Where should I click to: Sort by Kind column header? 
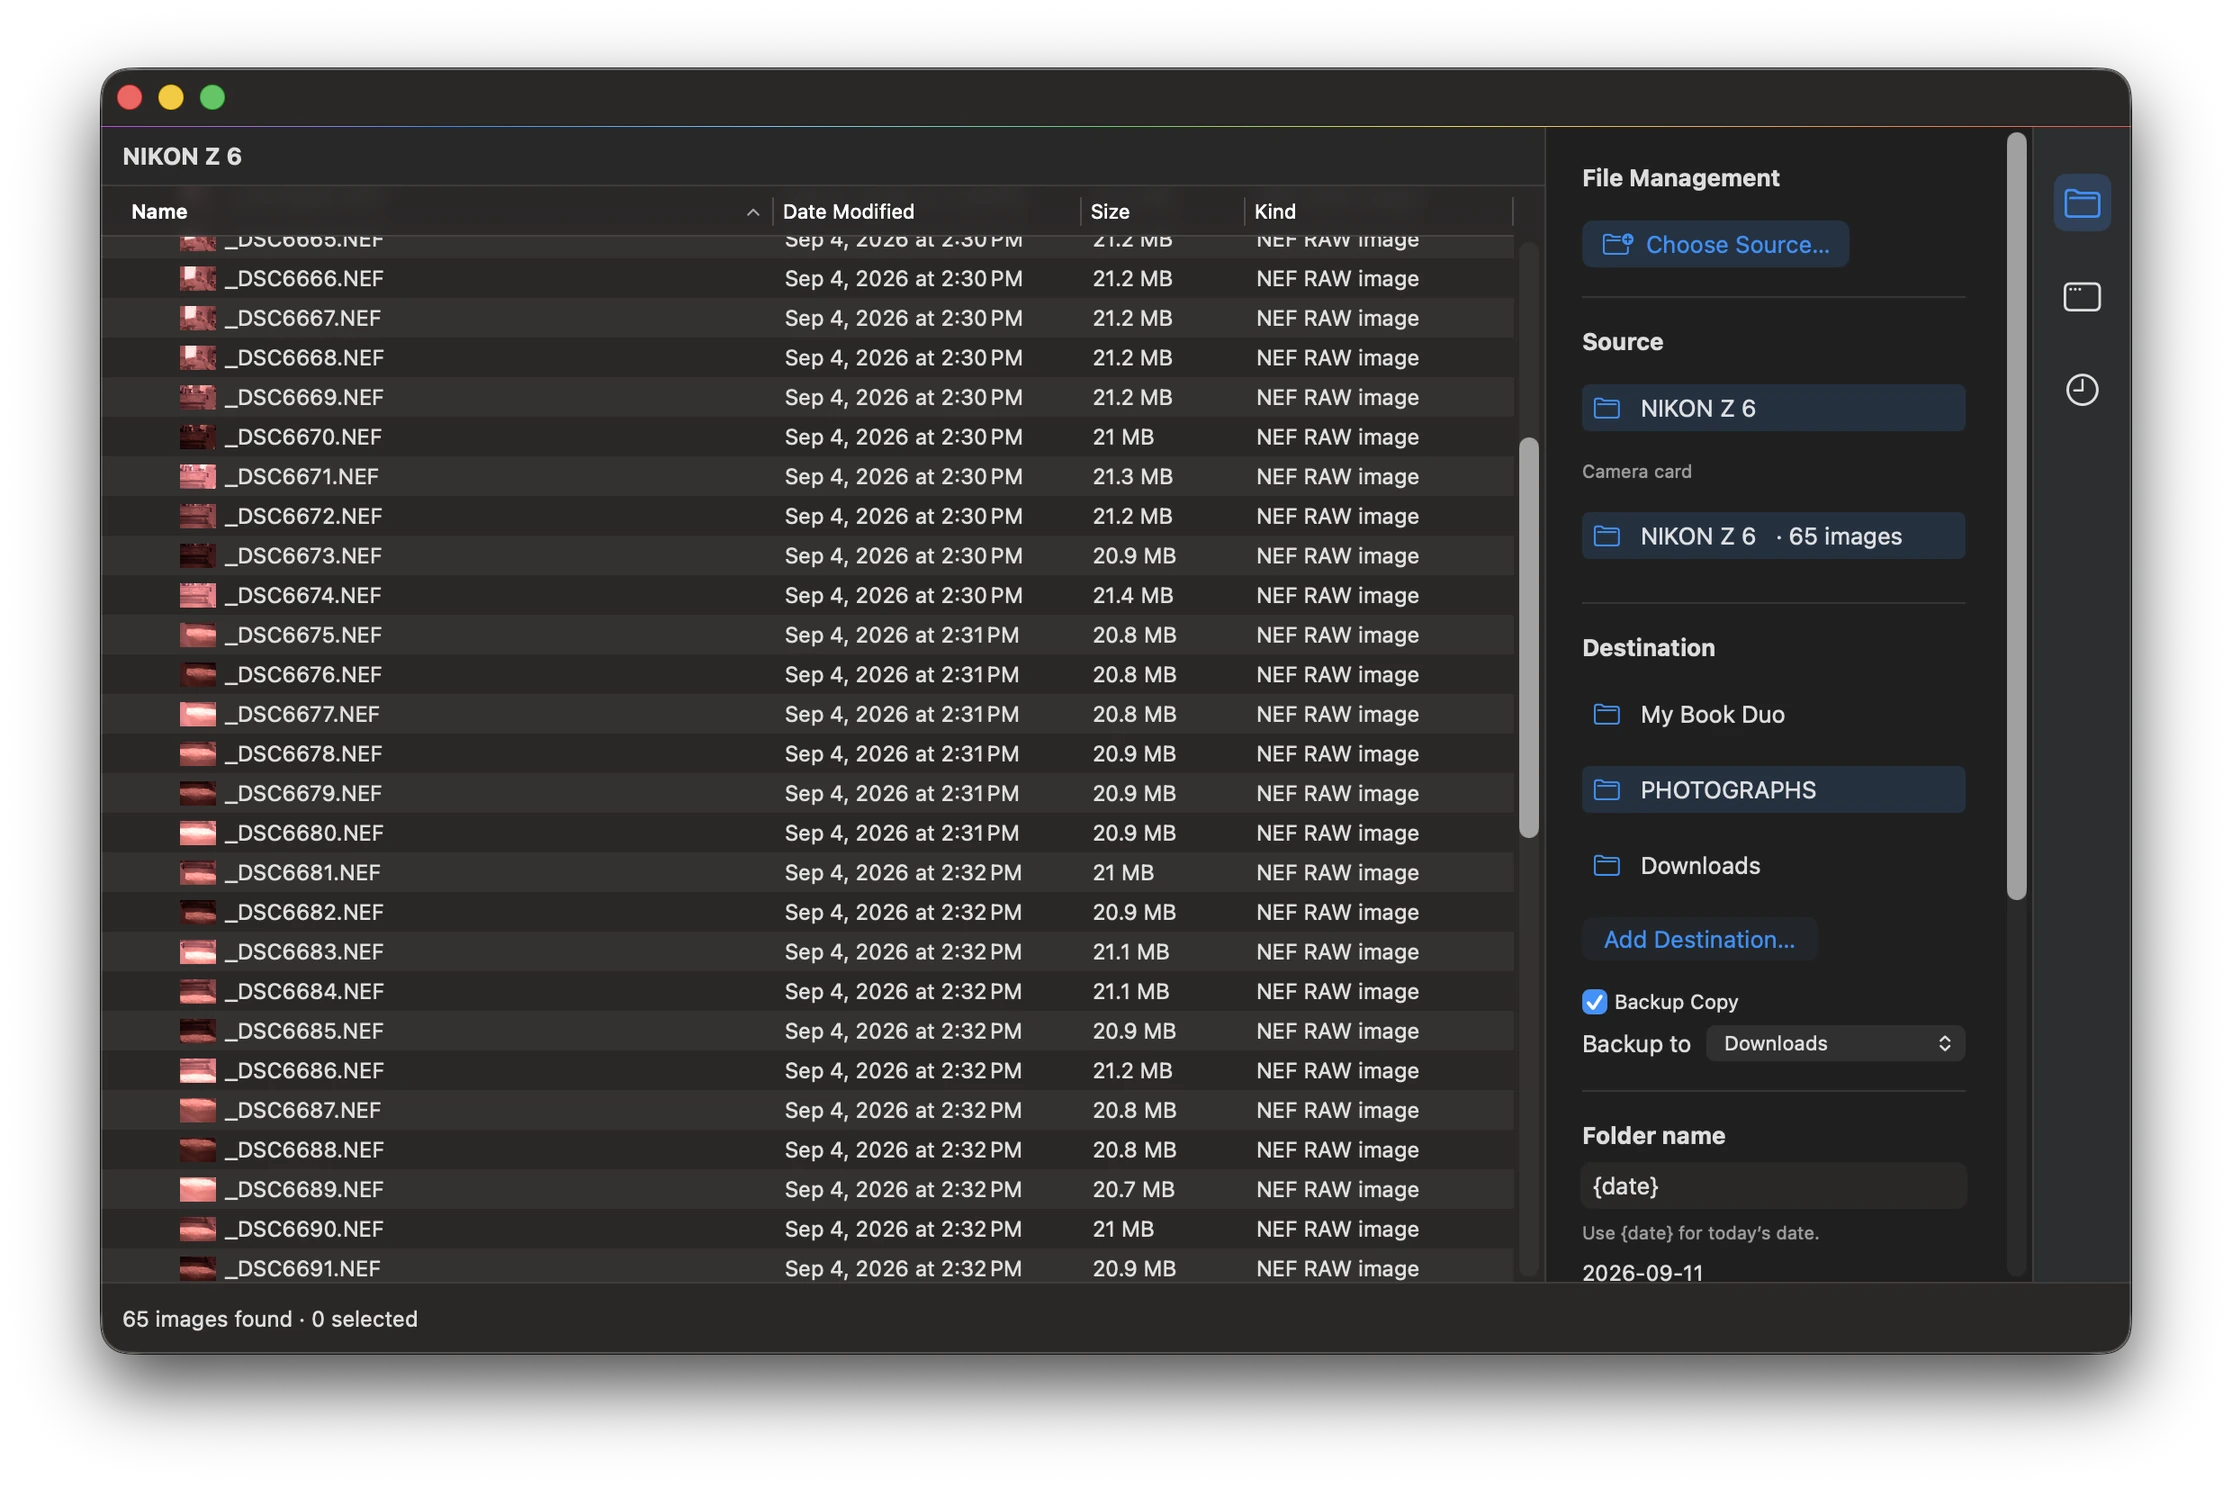(1275, 212)
